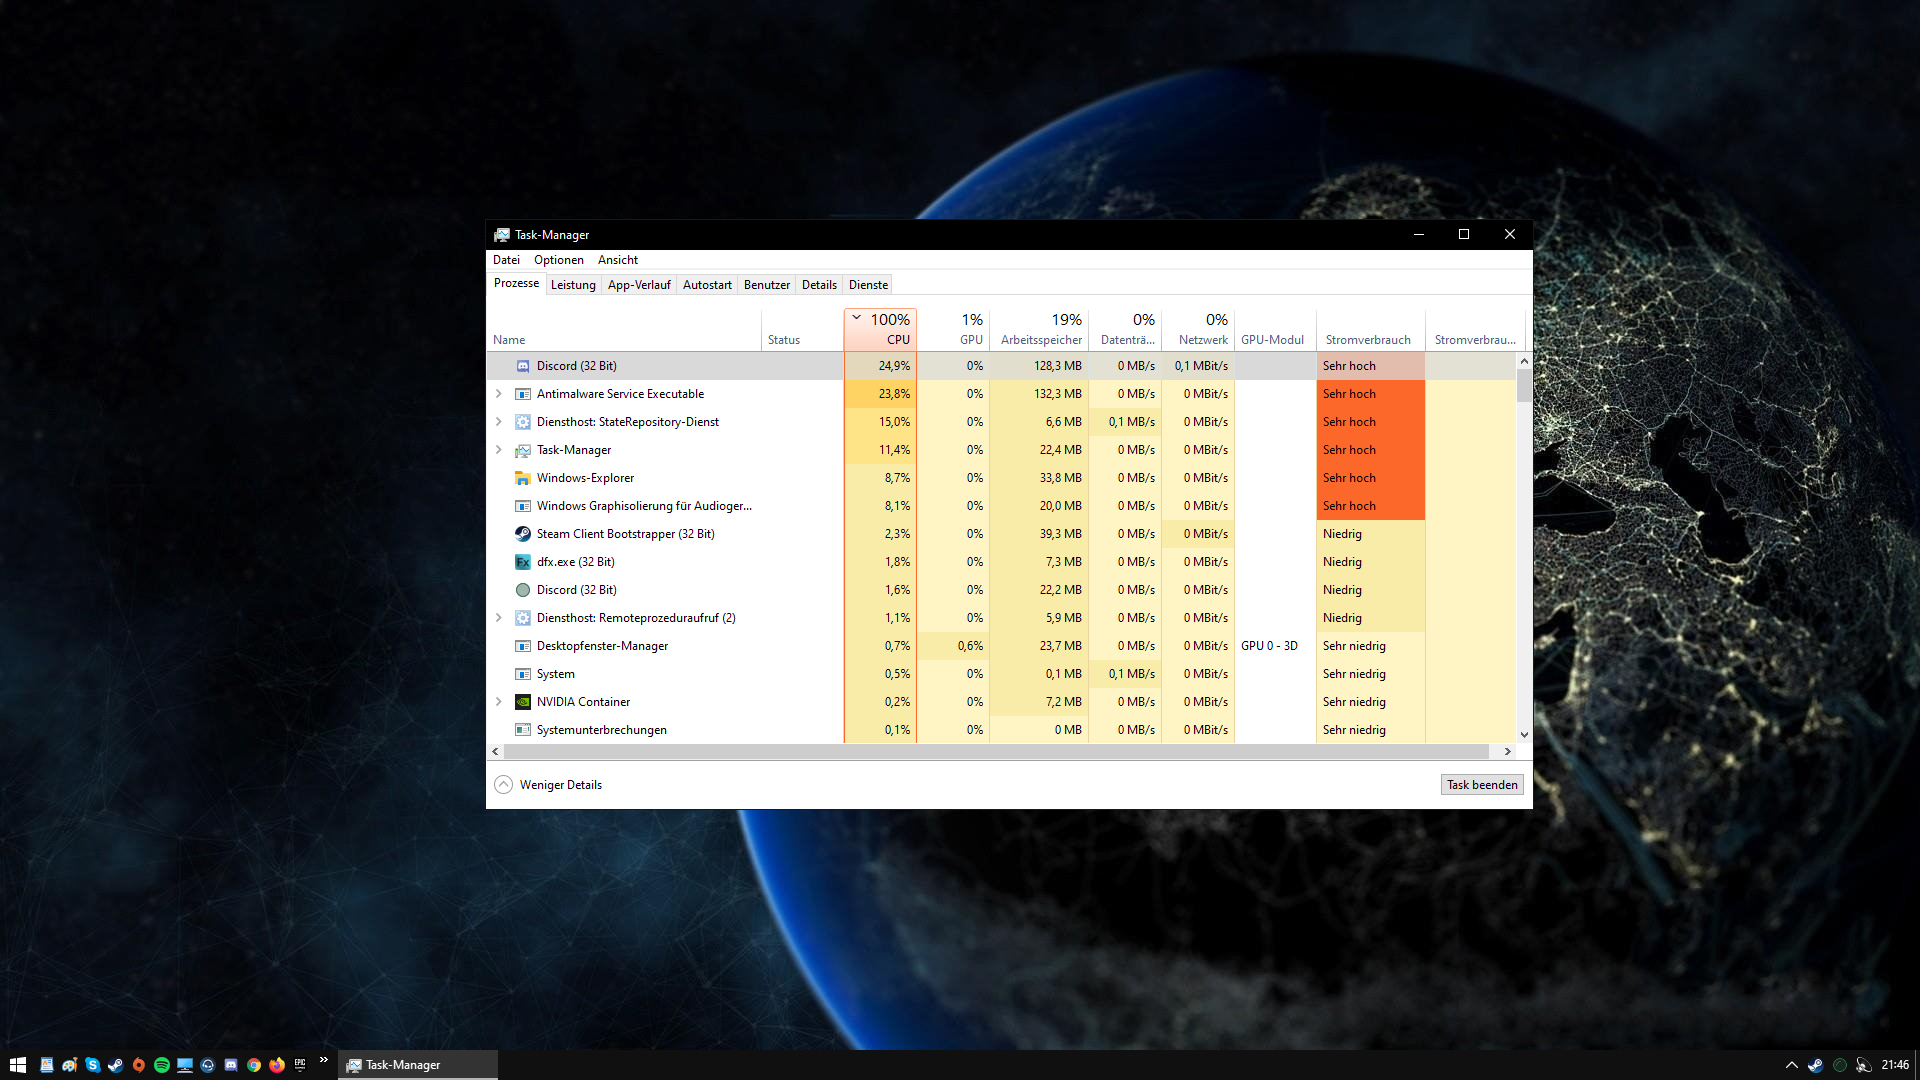Expand Diensthost: Remoteprozeduraufruf (2) group

[x=498, y=618]
